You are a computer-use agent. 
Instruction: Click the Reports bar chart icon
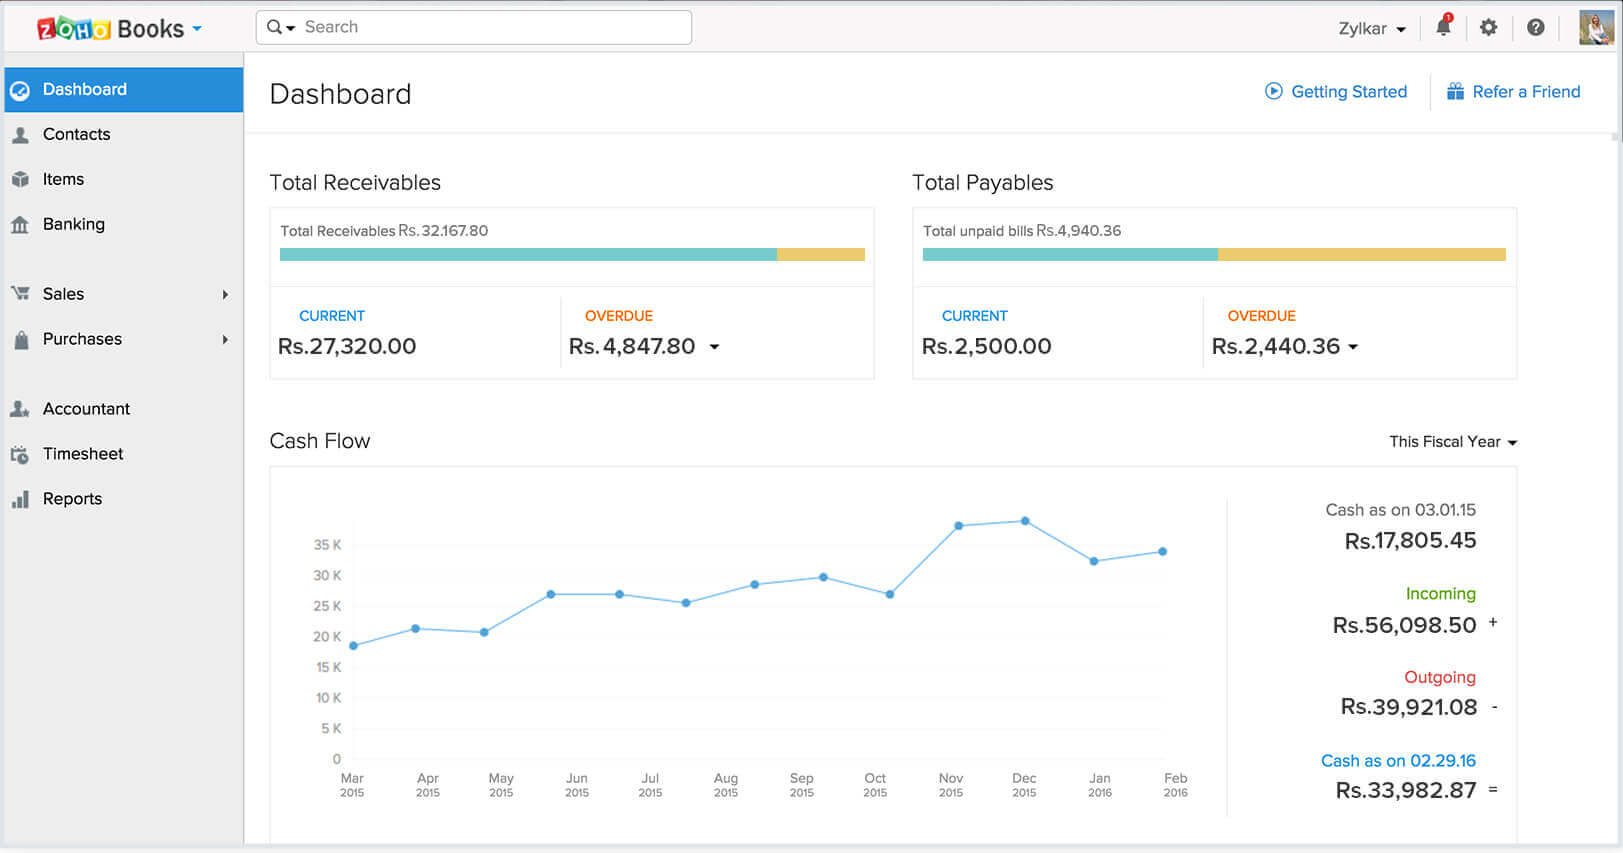pyautogui.click(x=20, y=500)
